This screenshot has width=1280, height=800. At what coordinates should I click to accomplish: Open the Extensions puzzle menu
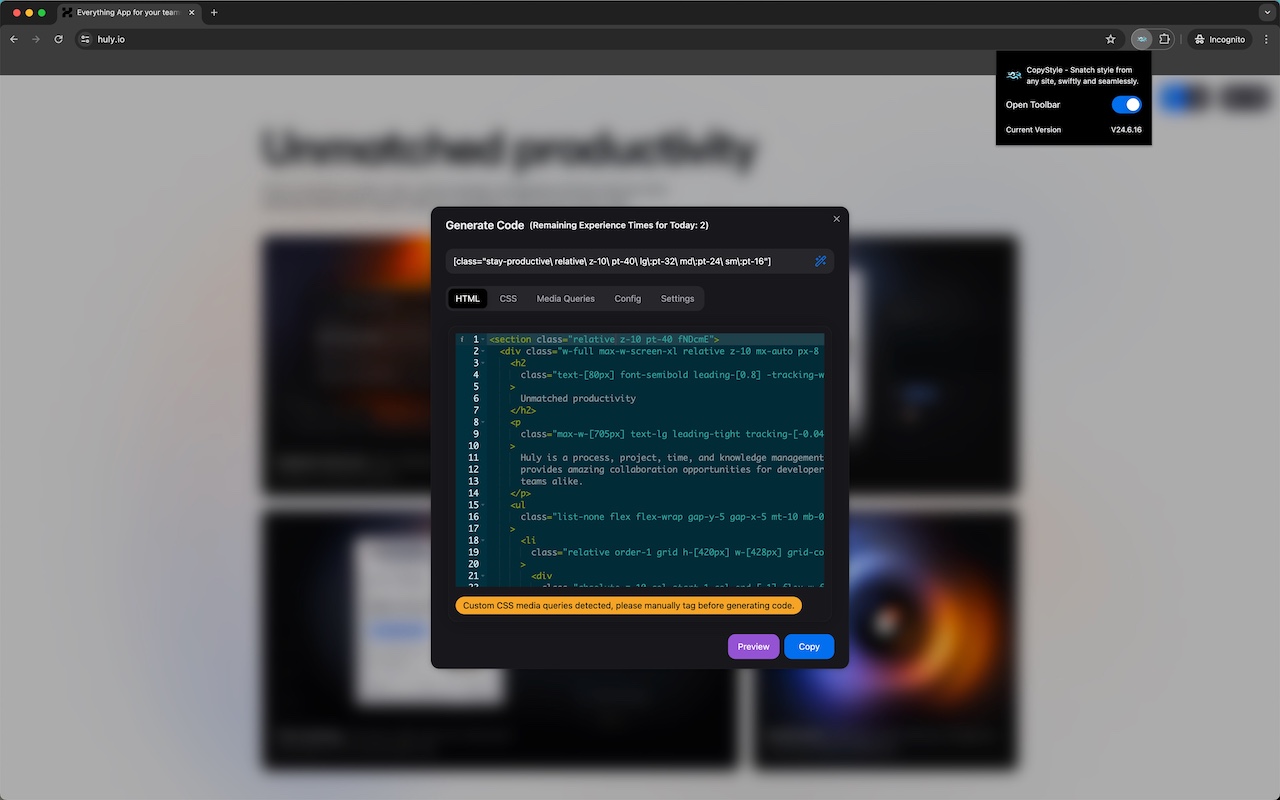1165,39
